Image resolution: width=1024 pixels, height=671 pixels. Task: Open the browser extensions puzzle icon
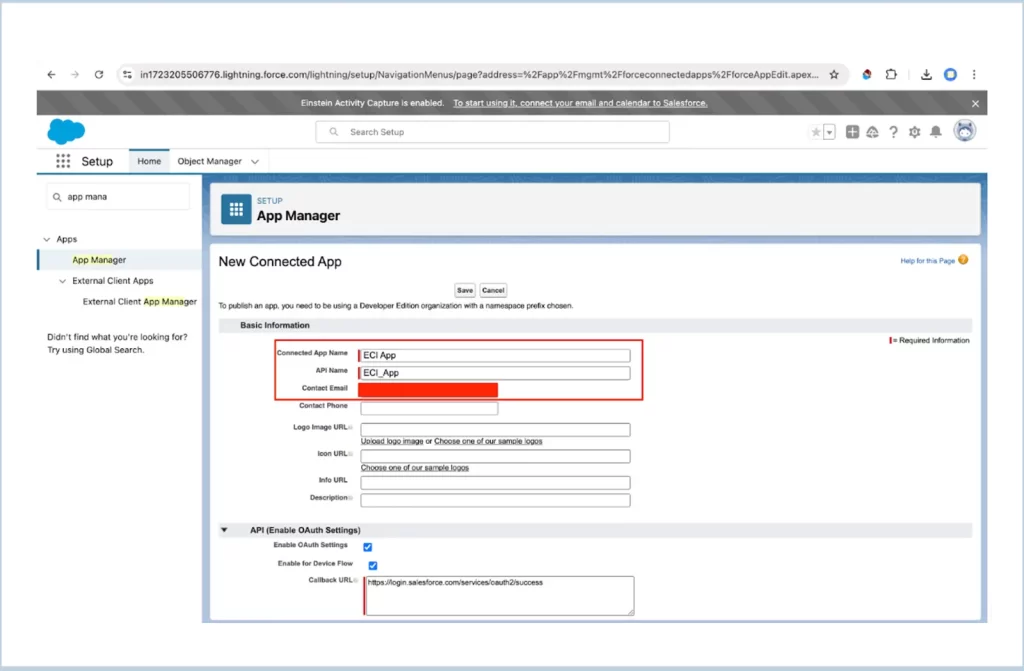coord(891,74)
